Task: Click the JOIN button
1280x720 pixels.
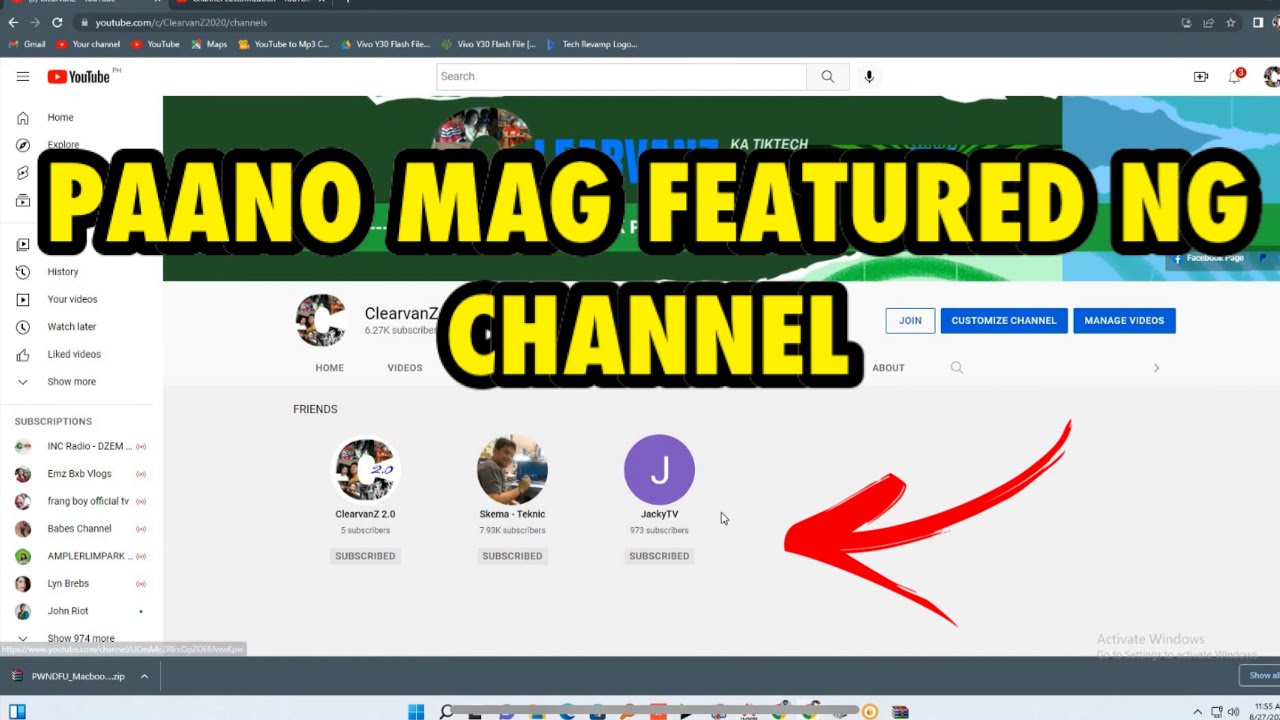Action: pyautogui.click(x=910, y=320)
